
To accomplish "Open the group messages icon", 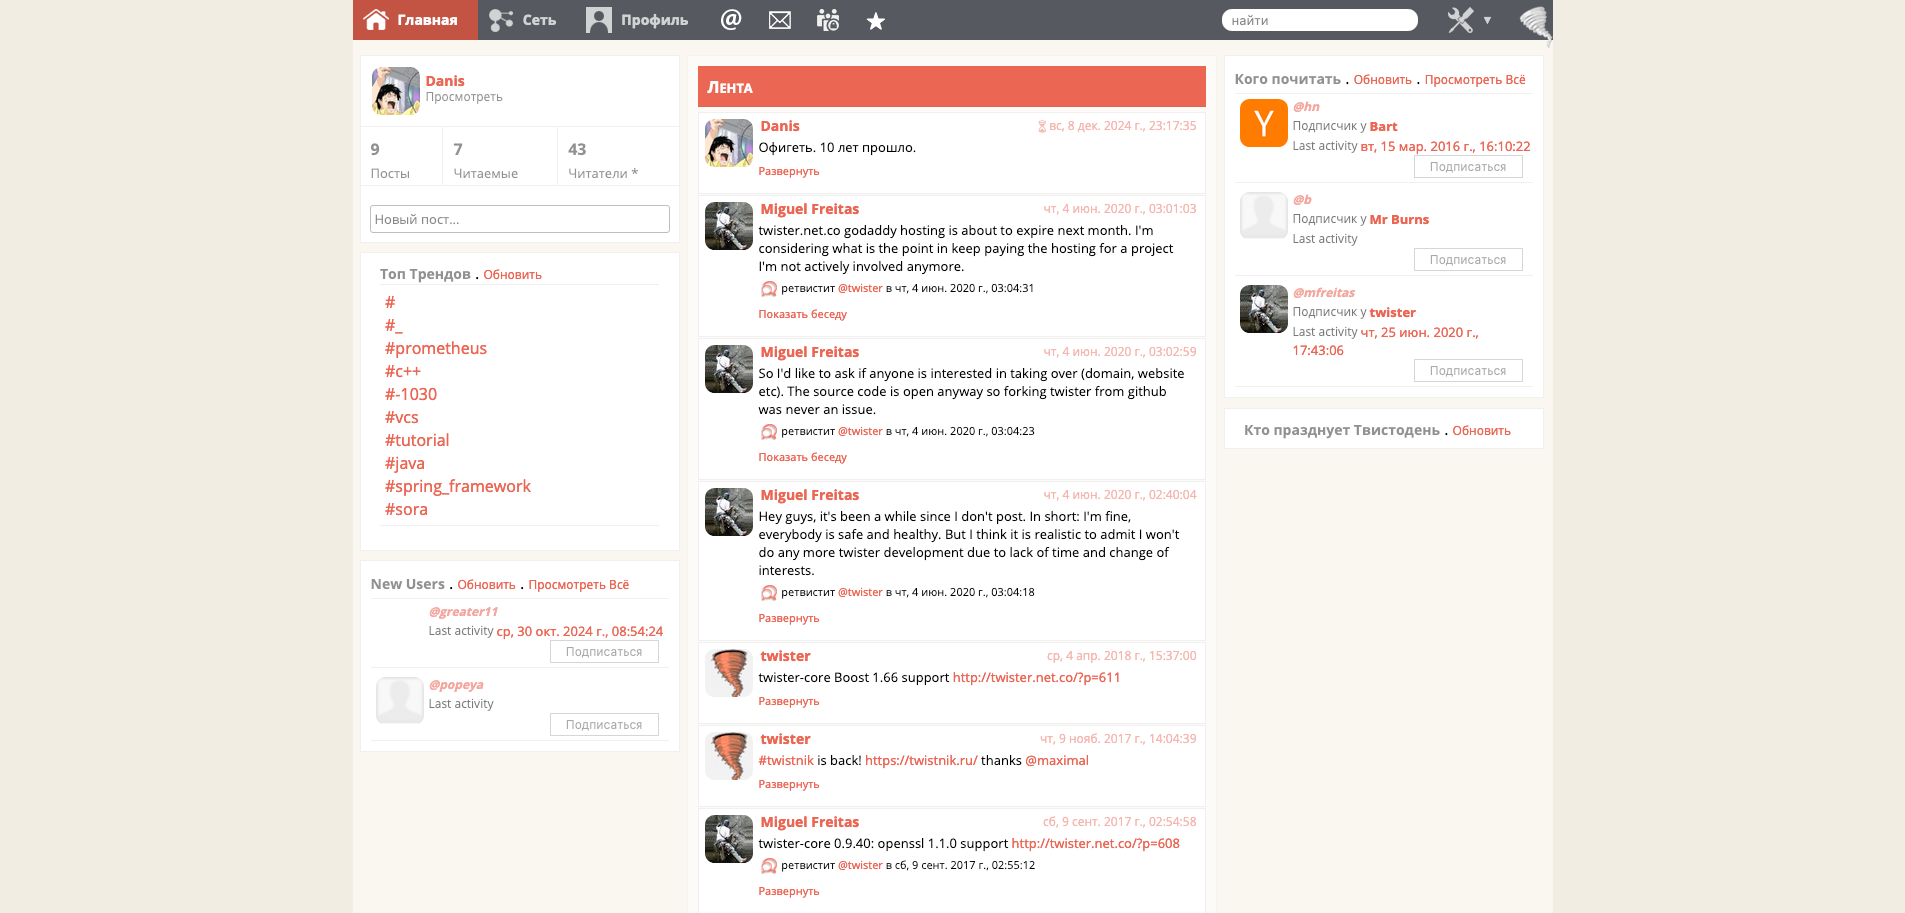I will tap(828, 20).
